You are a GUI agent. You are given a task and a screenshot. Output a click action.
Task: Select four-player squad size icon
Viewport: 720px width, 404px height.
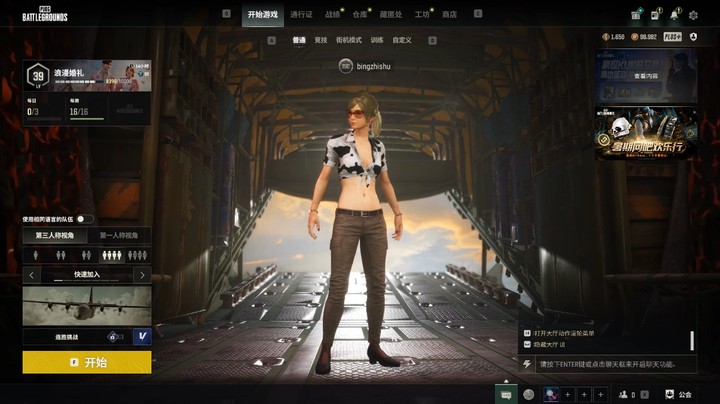(x=112, y=255)
